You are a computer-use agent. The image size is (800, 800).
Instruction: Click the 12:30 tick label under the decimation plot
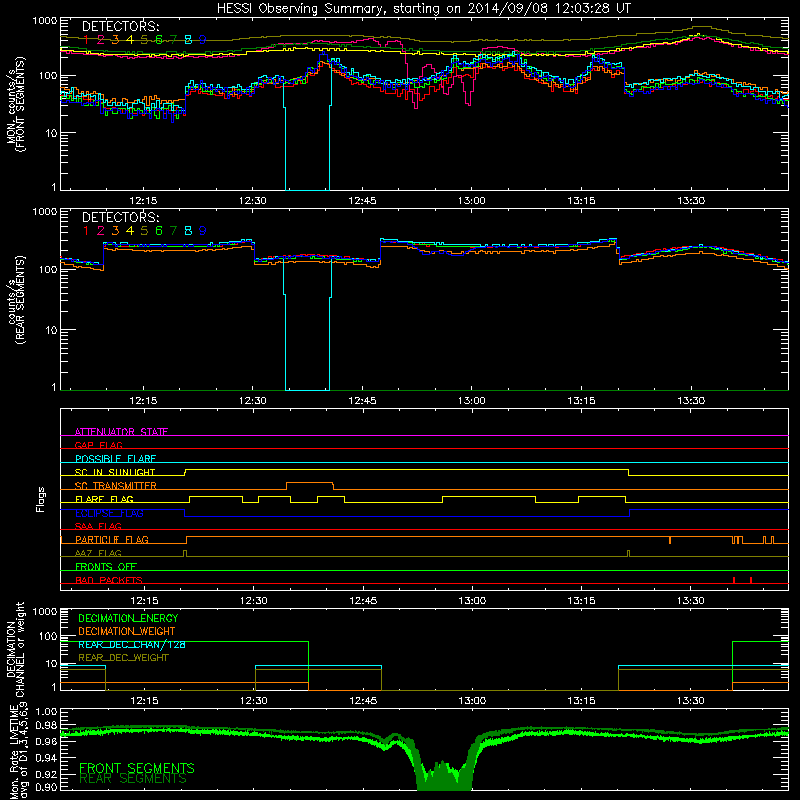254,701
